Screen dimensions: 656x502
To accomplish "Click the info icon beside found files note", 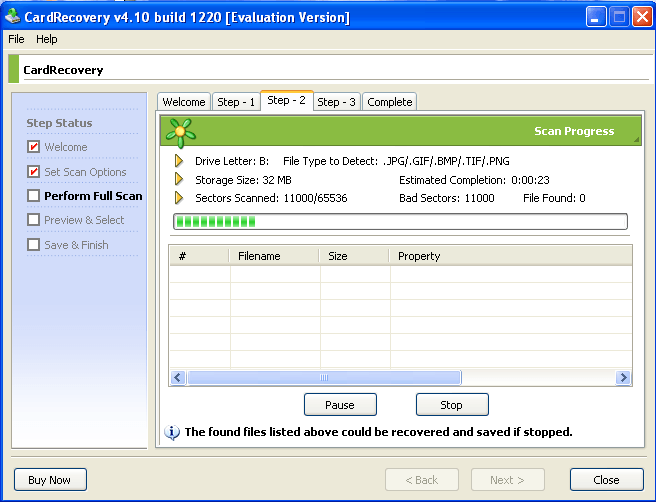I will point(172,432).
